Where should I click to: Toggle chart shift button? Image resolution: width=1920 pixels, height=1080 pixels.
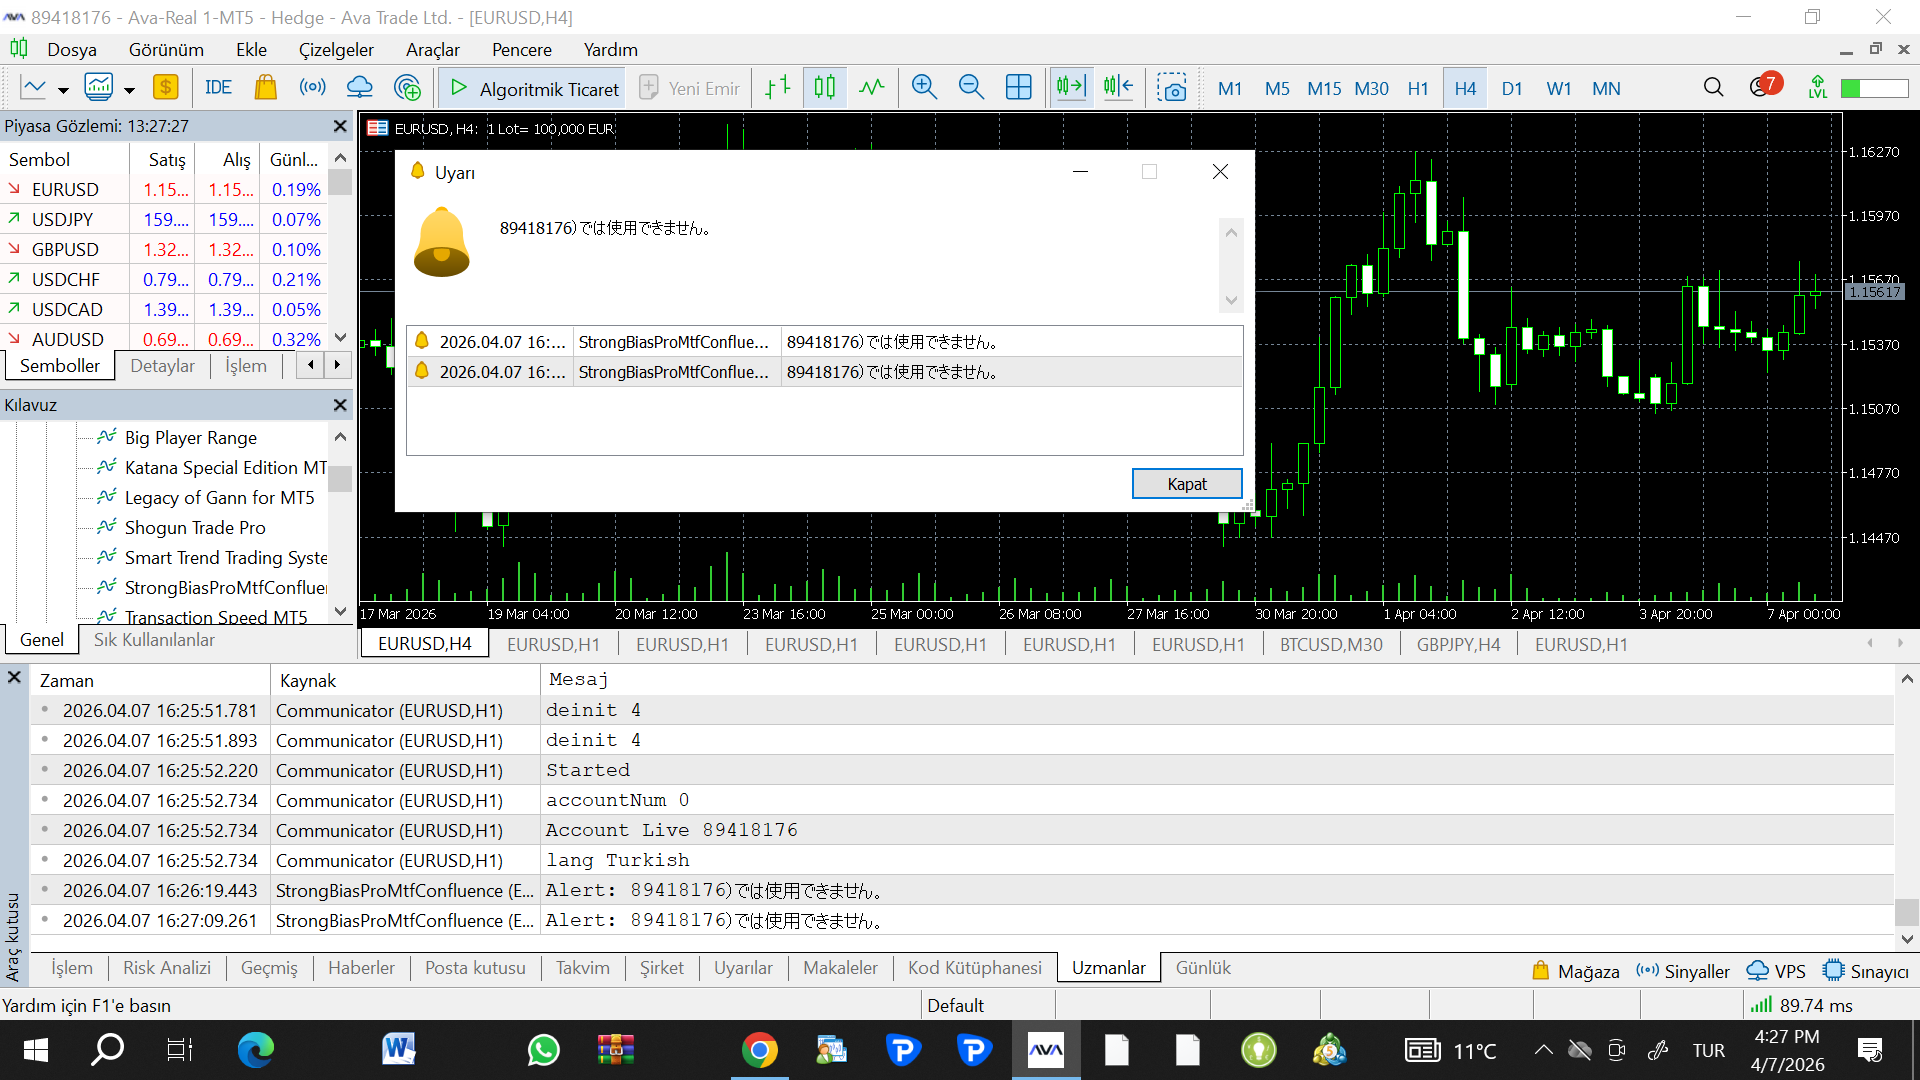pyautogui.click(x=1118, y=88)
